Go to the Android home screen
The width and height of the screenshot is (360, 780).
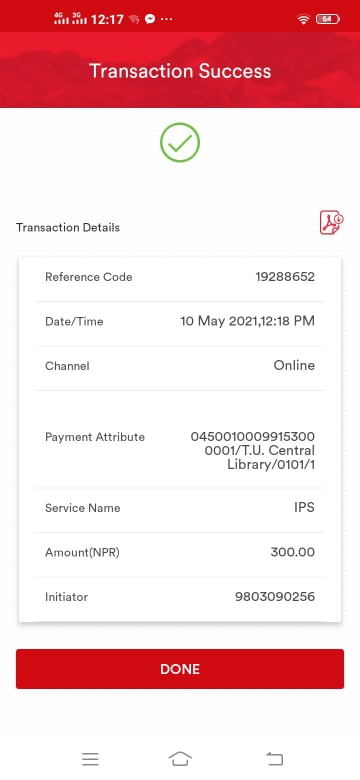tap(180, 759)
